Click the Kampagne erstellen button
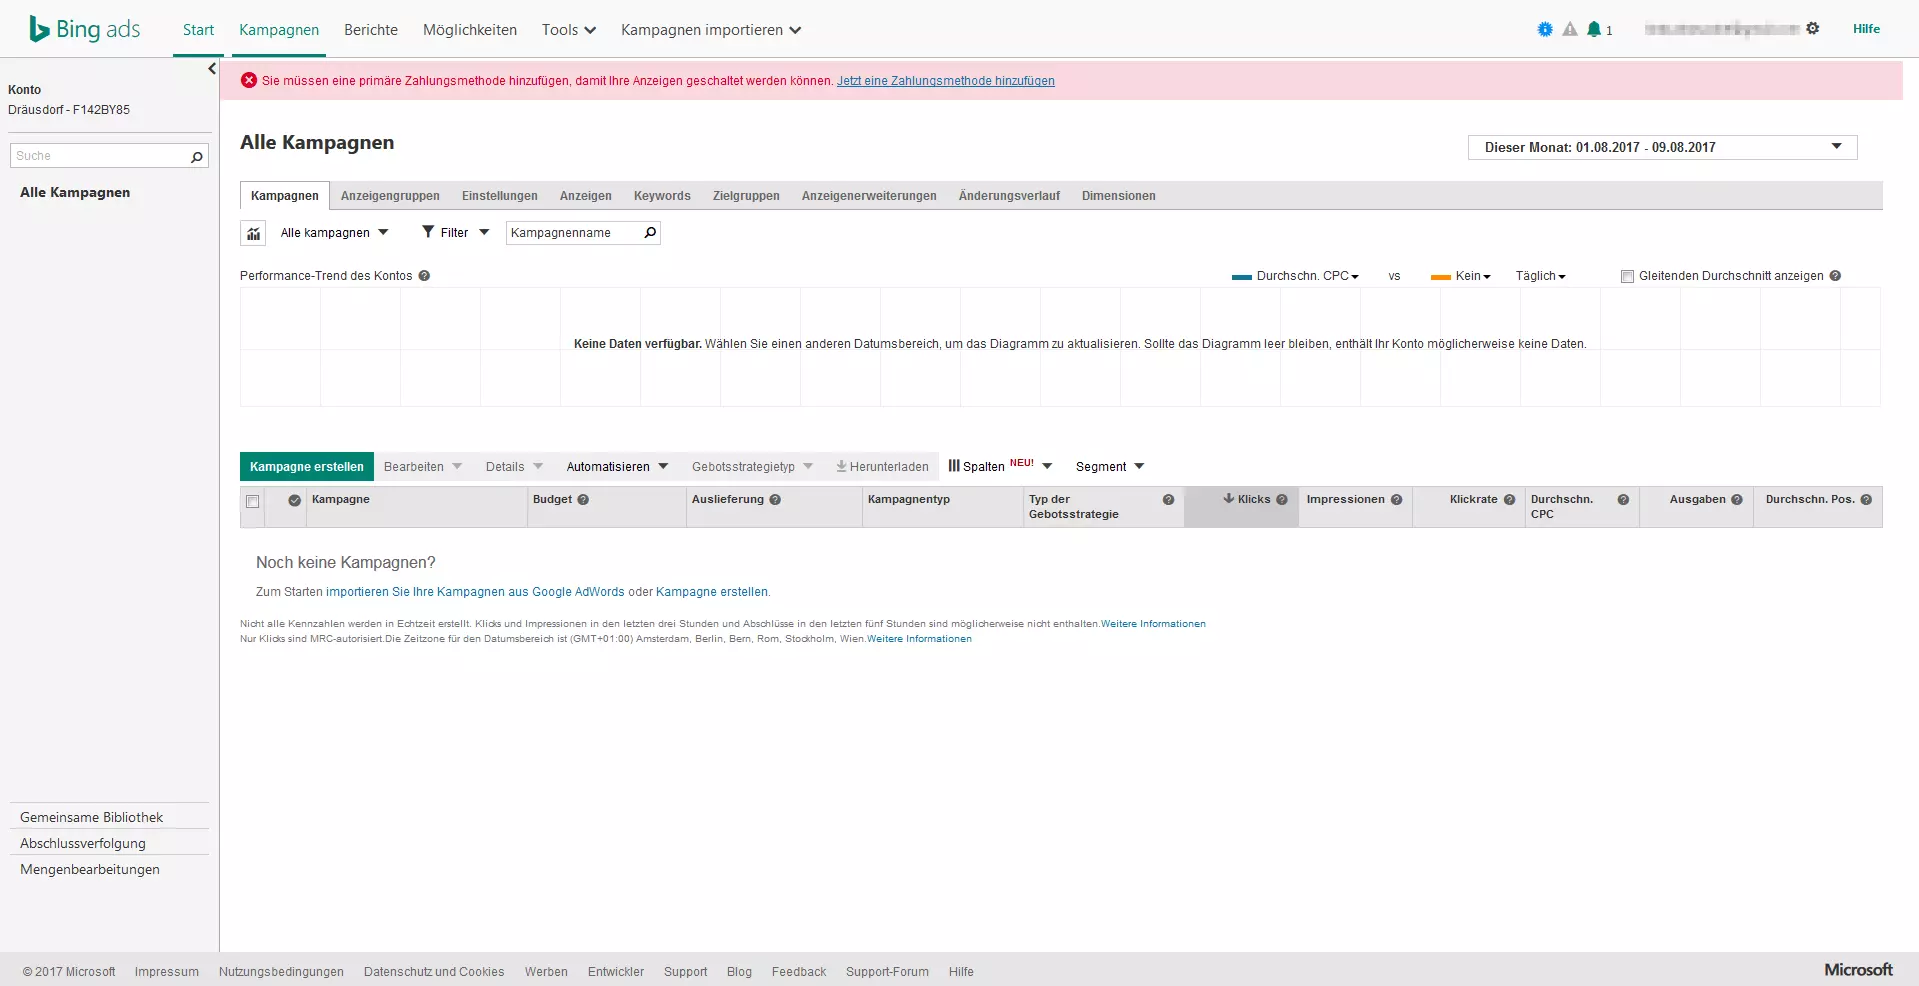The height and width of the screenshot is (986, 1919). click(x=307, y=467)
